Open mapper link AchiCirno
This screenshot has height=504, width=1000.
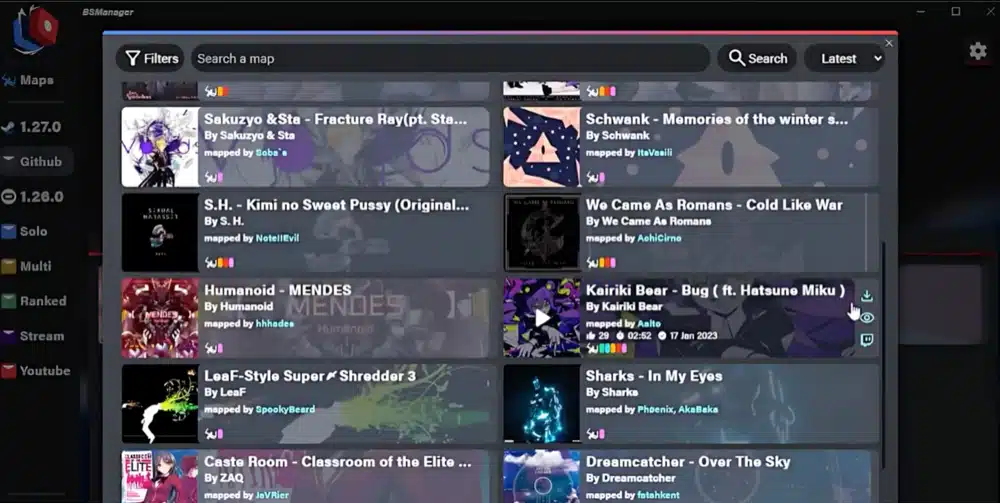point(659,238)
